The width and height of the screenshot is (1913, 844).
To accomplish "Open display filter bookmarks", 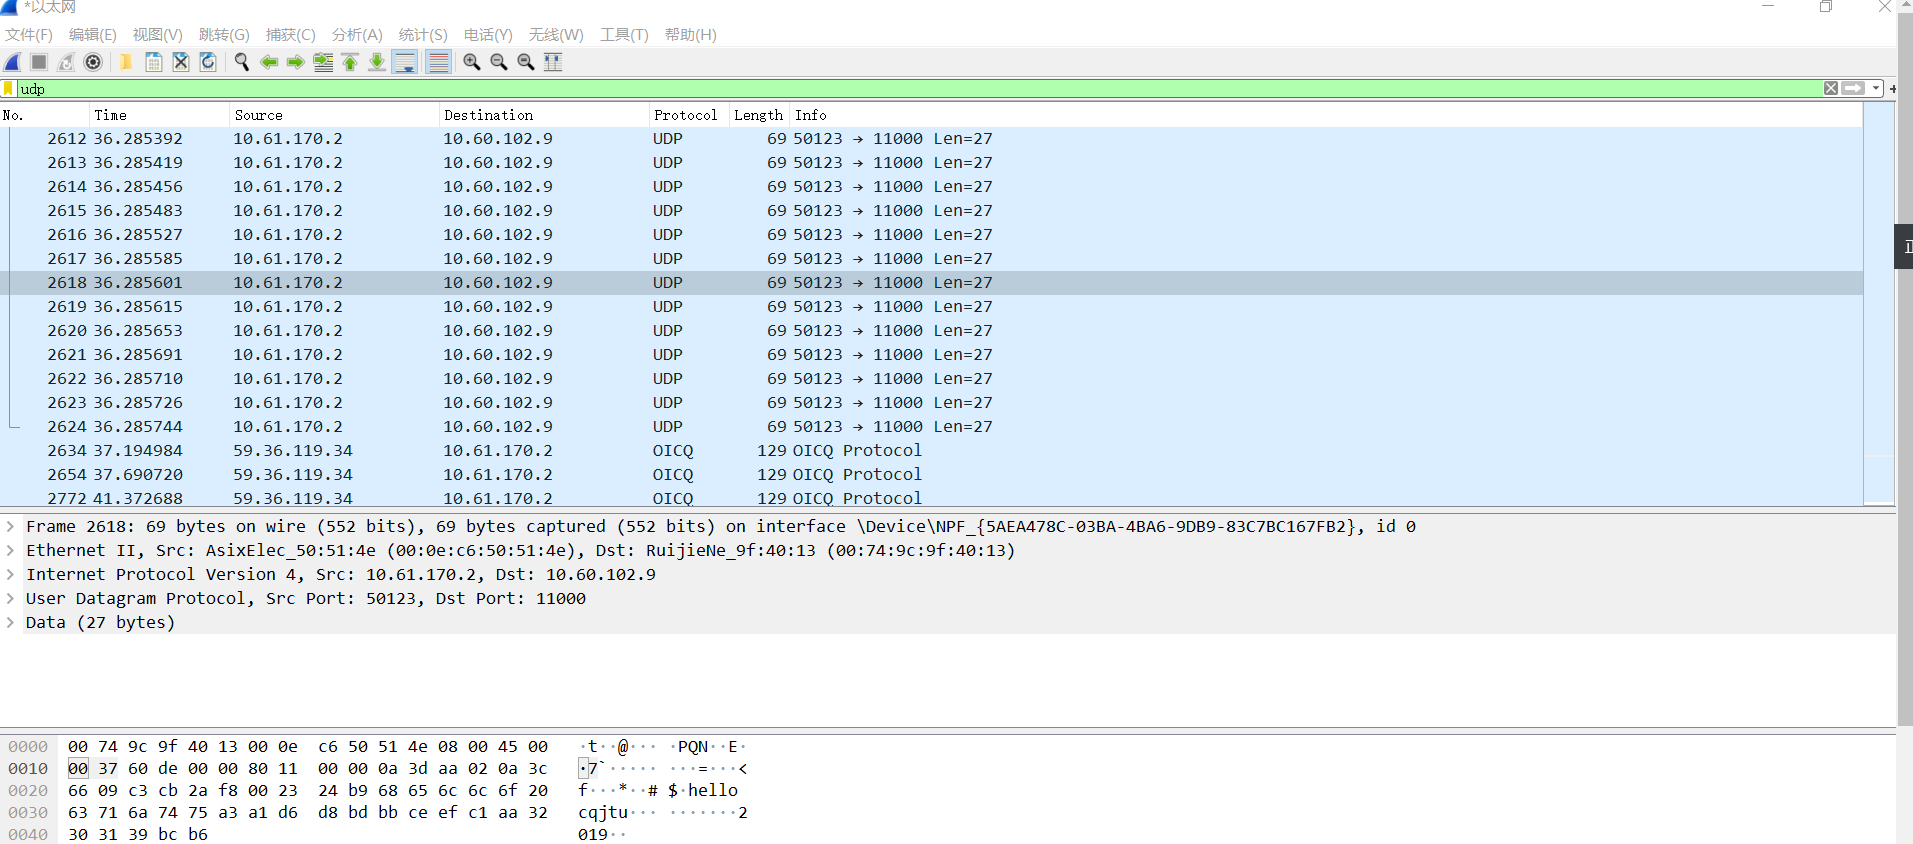I will coord(9,89).
